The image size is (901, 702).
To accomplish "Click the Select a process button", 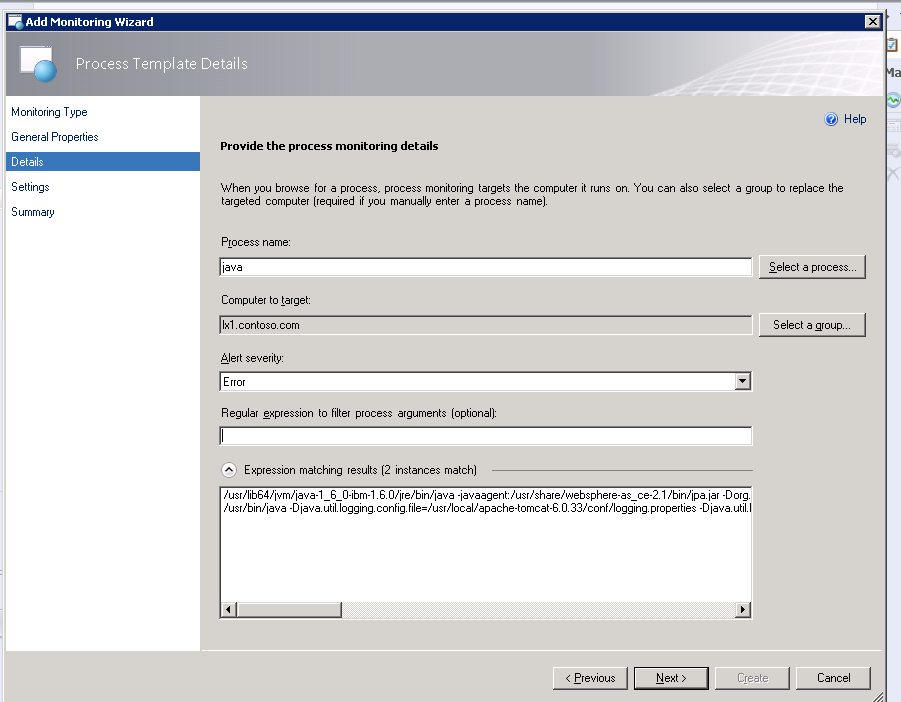I will [812, 267].
